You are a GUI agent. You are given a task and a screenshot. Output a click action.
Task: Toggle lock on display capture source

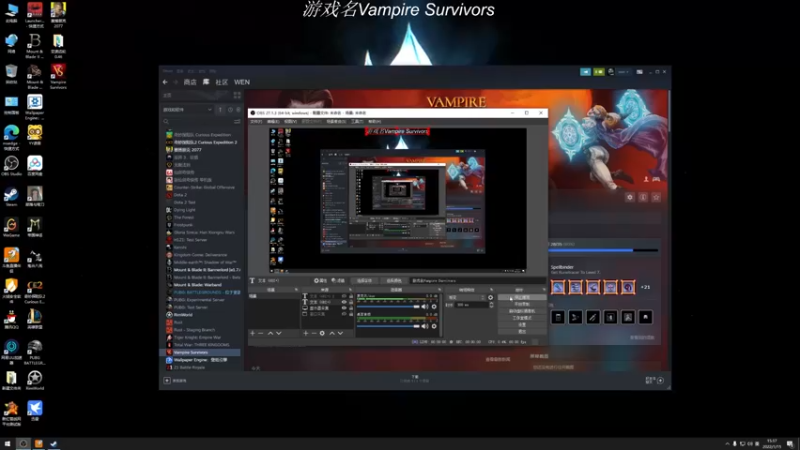point(351,308)
